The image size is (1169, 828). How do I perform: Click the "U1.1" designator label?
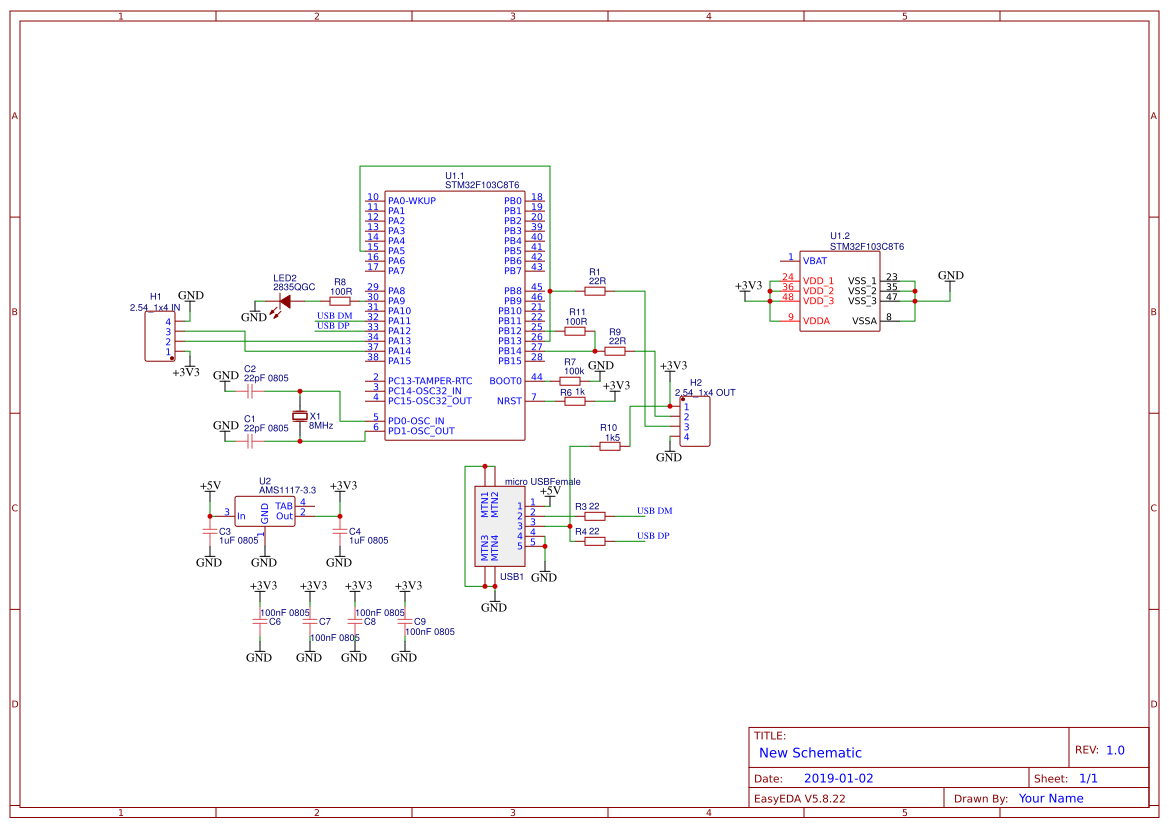point(454,177)
